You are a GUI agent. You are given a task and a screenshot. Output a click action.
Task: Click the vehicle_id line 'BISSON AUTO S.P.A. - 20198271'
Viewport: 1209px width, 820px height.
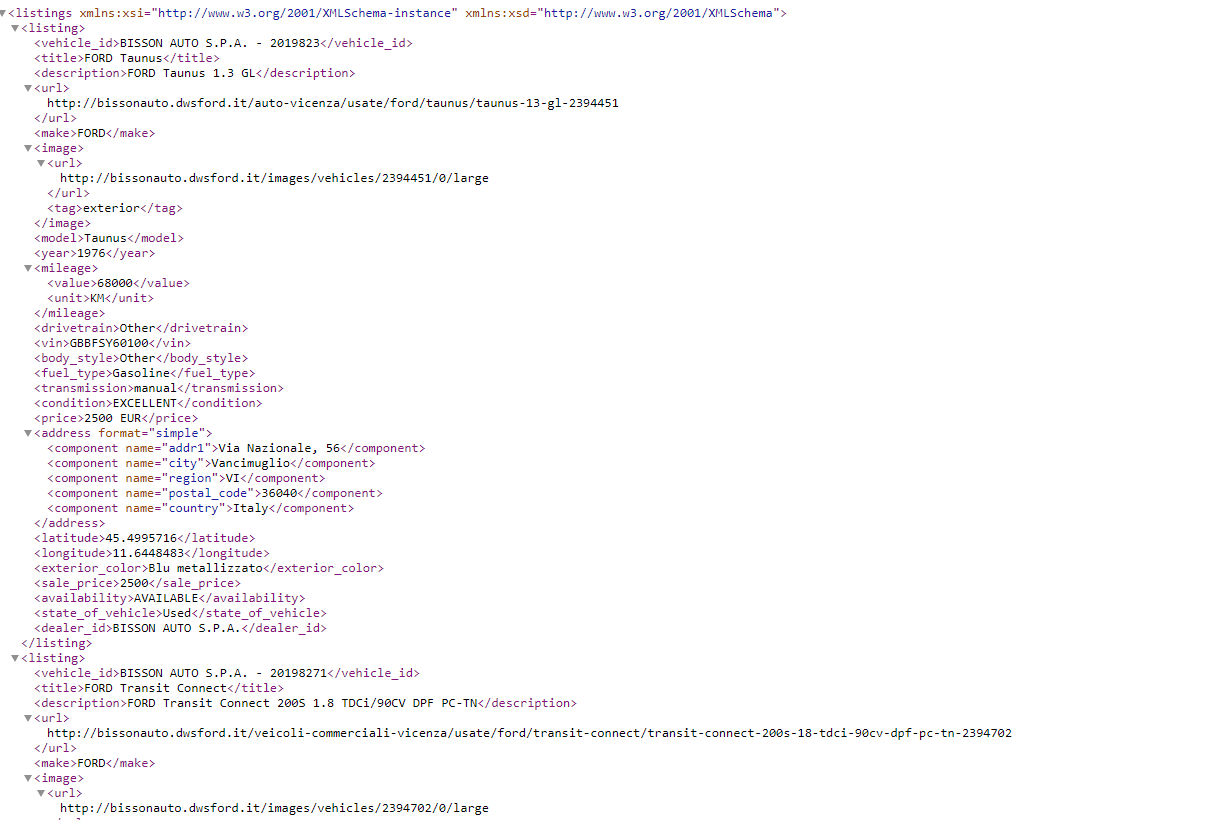[x=227, y=673]
